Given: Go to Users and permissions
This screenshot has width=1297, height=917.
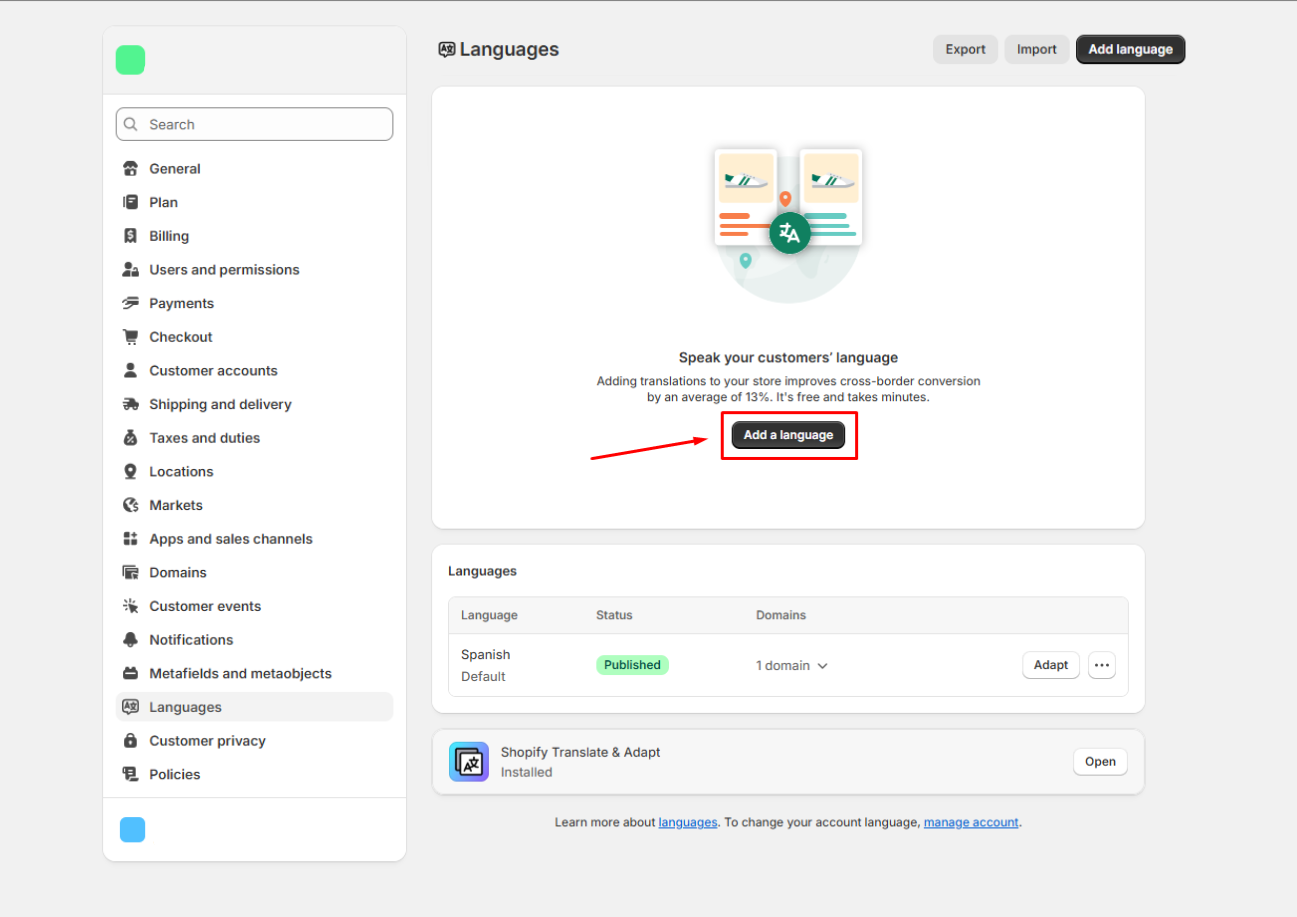Looking at the screenshot, I should tap(224, 270).
